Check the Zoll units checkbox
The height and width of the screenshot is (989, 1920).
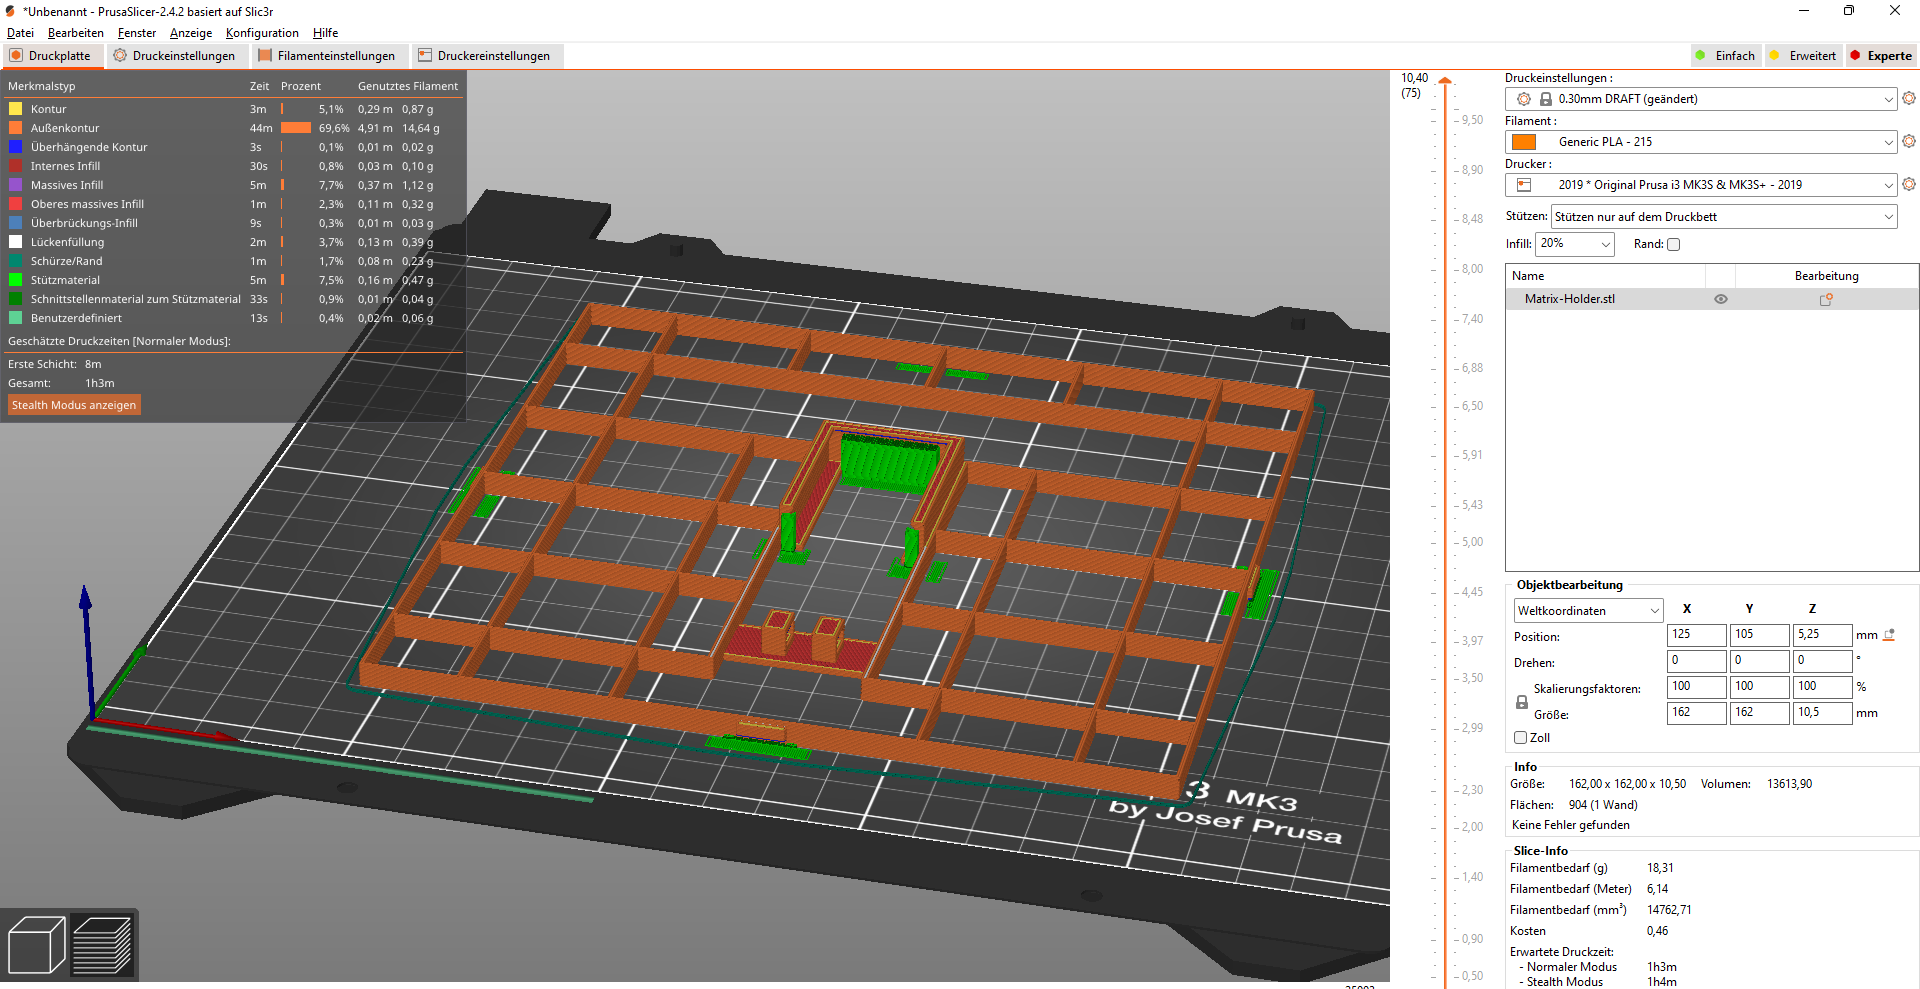coord(1520,738)
